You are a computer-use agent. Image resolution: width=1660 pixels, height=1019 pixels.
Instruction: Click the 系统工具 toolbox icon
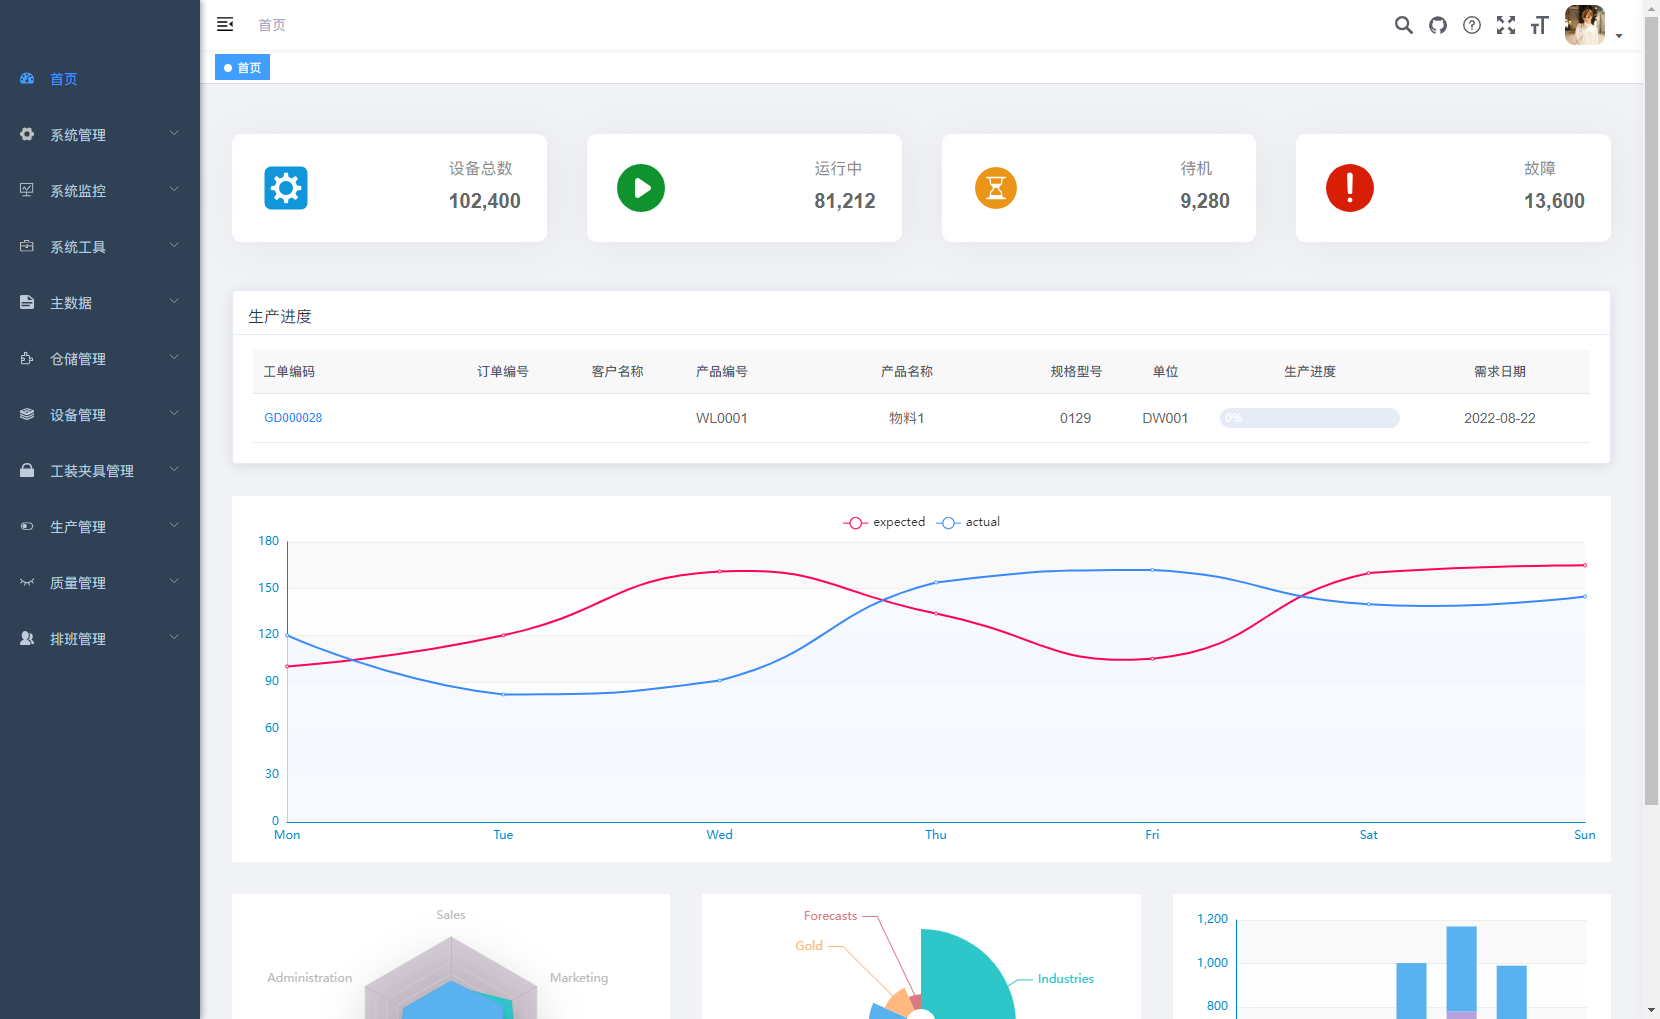(27, 246)
